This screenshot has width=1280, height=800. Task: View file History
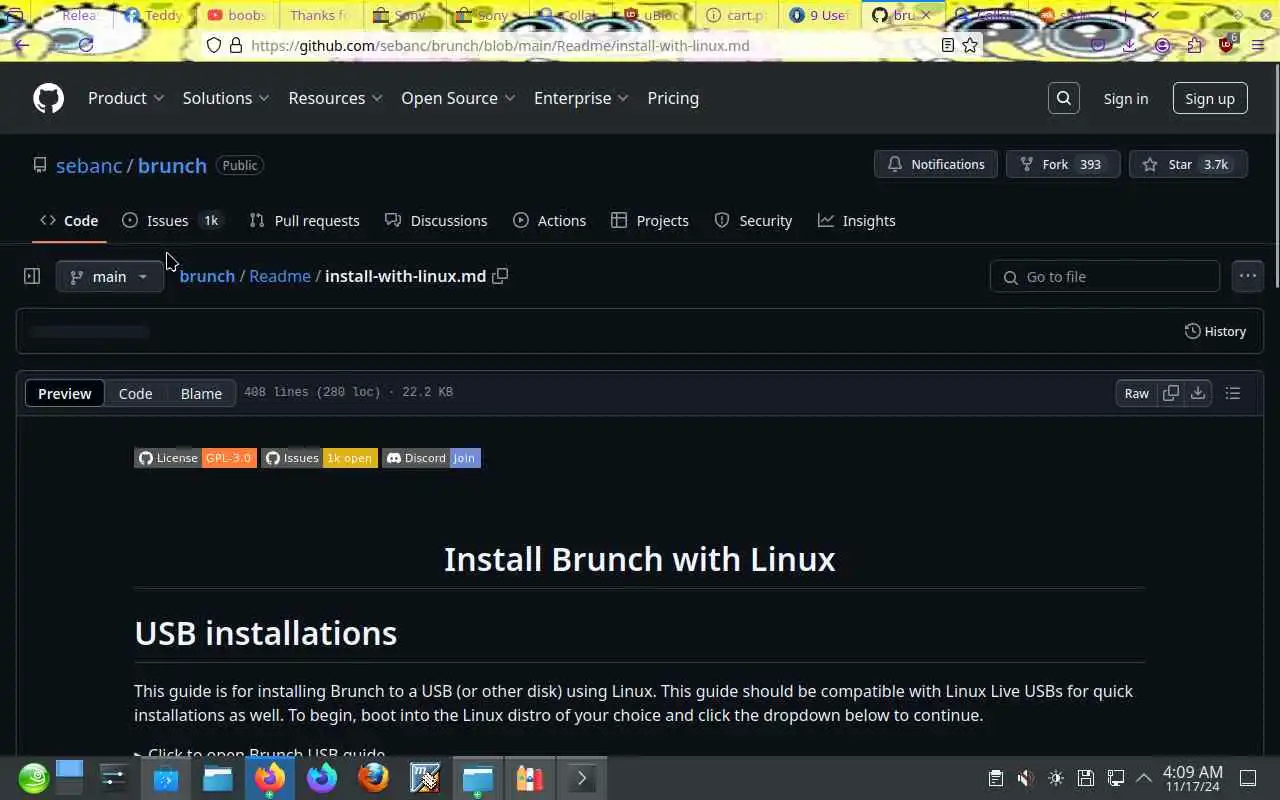pos(1215,331)
